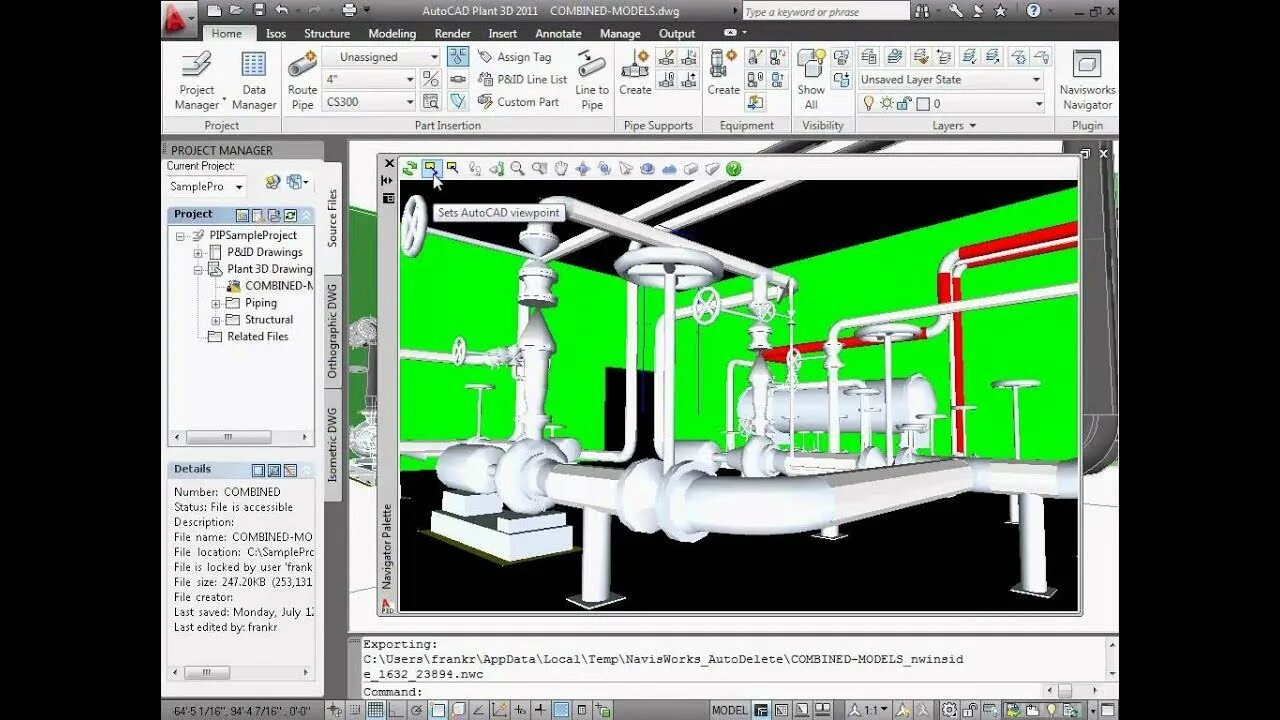Image resolution: width=1280 pixels, height=720 pixels.
Task: Expand the P&ID Drawings tree node
Action: coord(198,252)
